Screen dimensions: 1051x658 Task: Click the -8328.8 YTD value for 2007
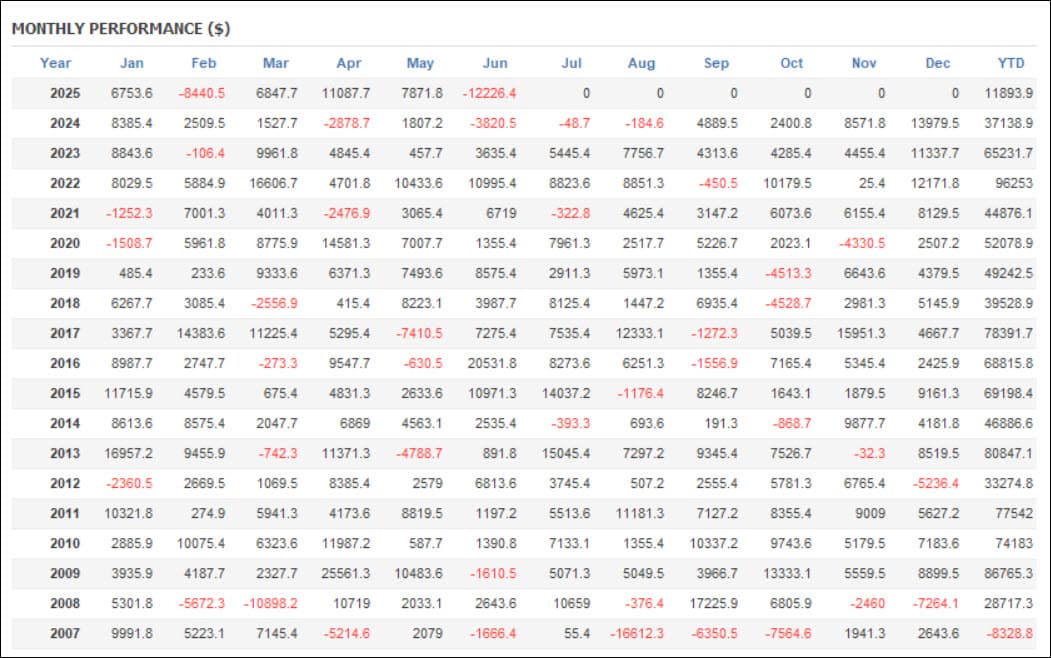point(1009,633)
